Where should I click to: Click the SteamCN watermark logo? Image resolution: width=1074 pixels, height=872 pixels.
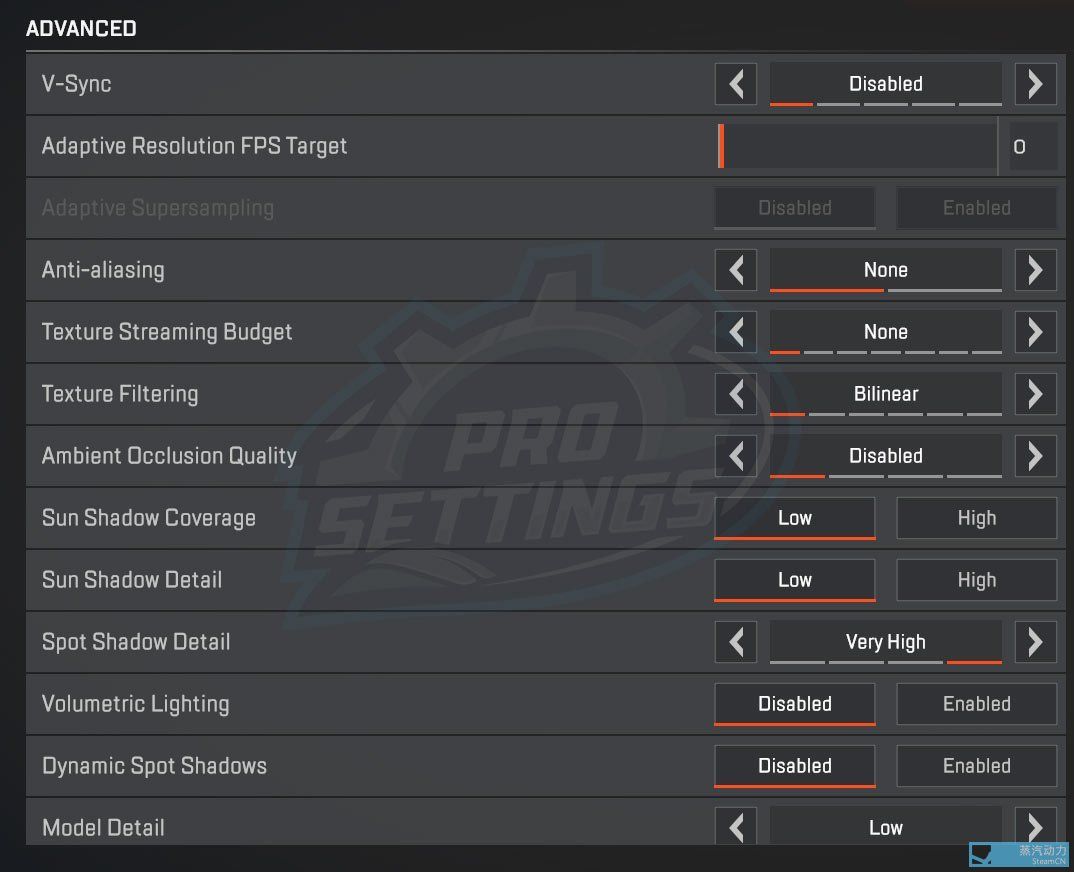(x=1019, y=855)
